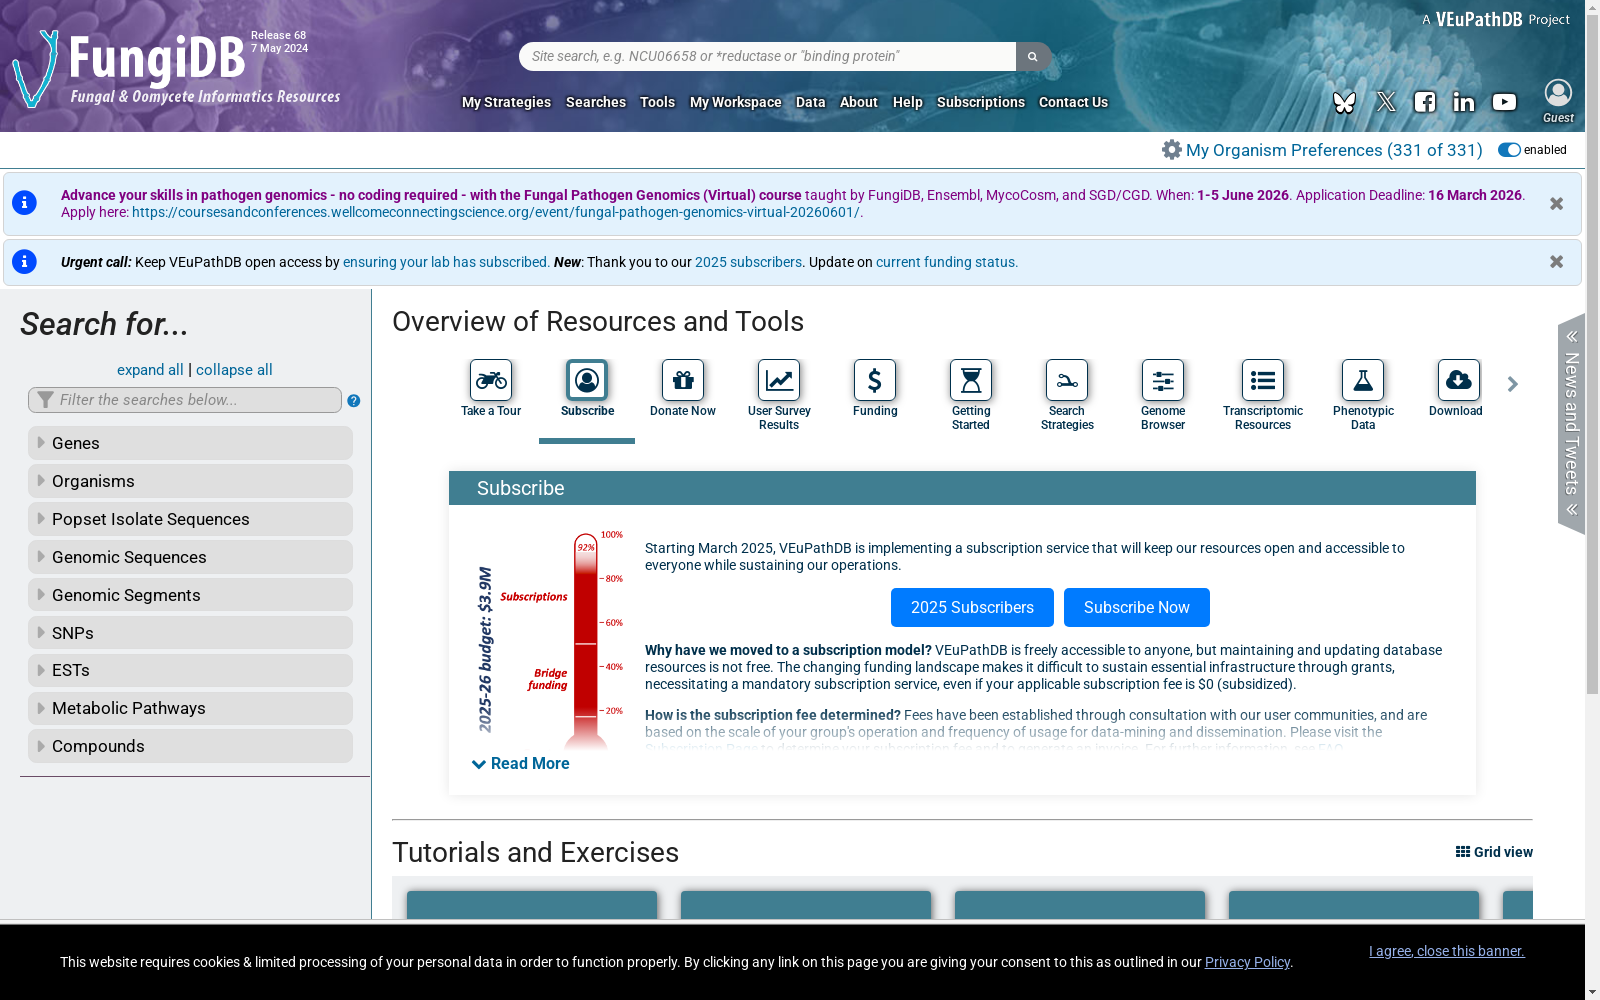Open the X (Twitter) social icon

pos(1385,102)
